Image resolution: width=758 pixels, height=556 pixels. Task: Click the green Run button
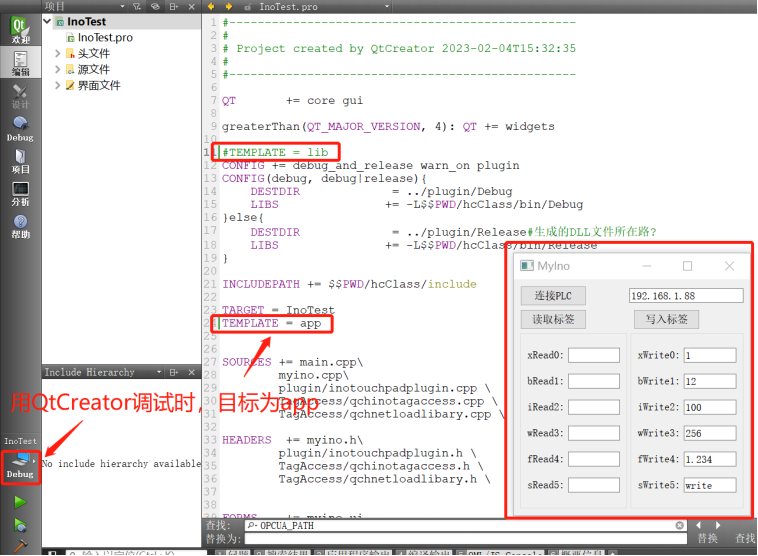pos(20,501)
